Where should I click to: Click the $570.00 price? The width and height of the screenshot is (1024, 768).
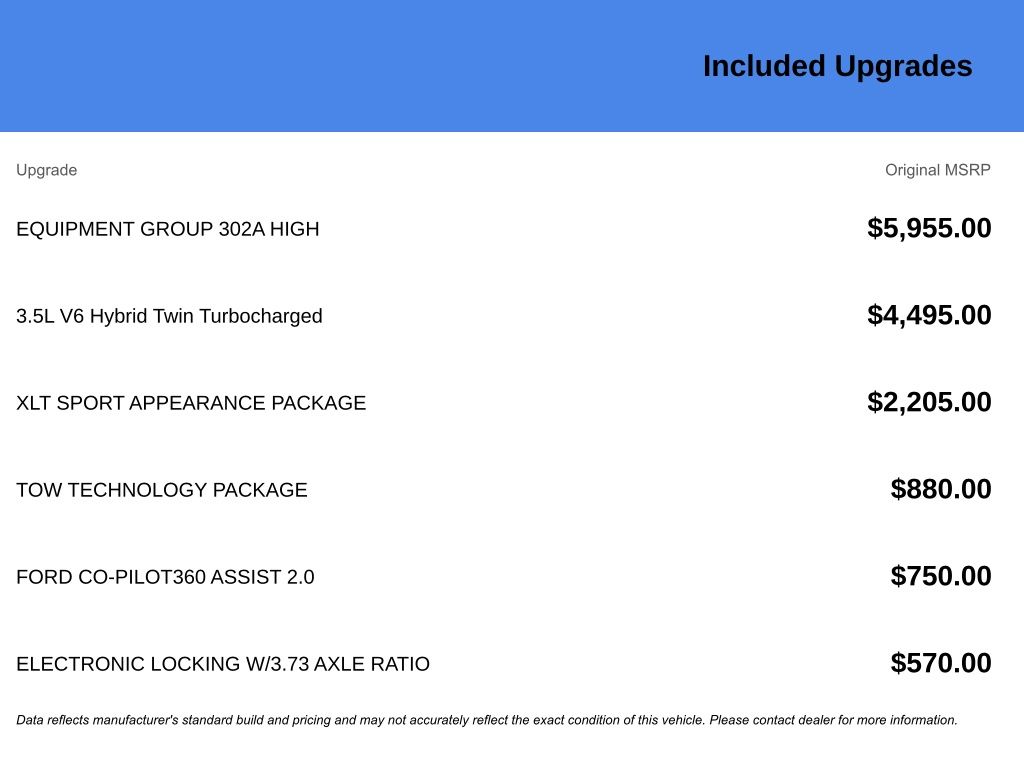[x=941, y=663]
